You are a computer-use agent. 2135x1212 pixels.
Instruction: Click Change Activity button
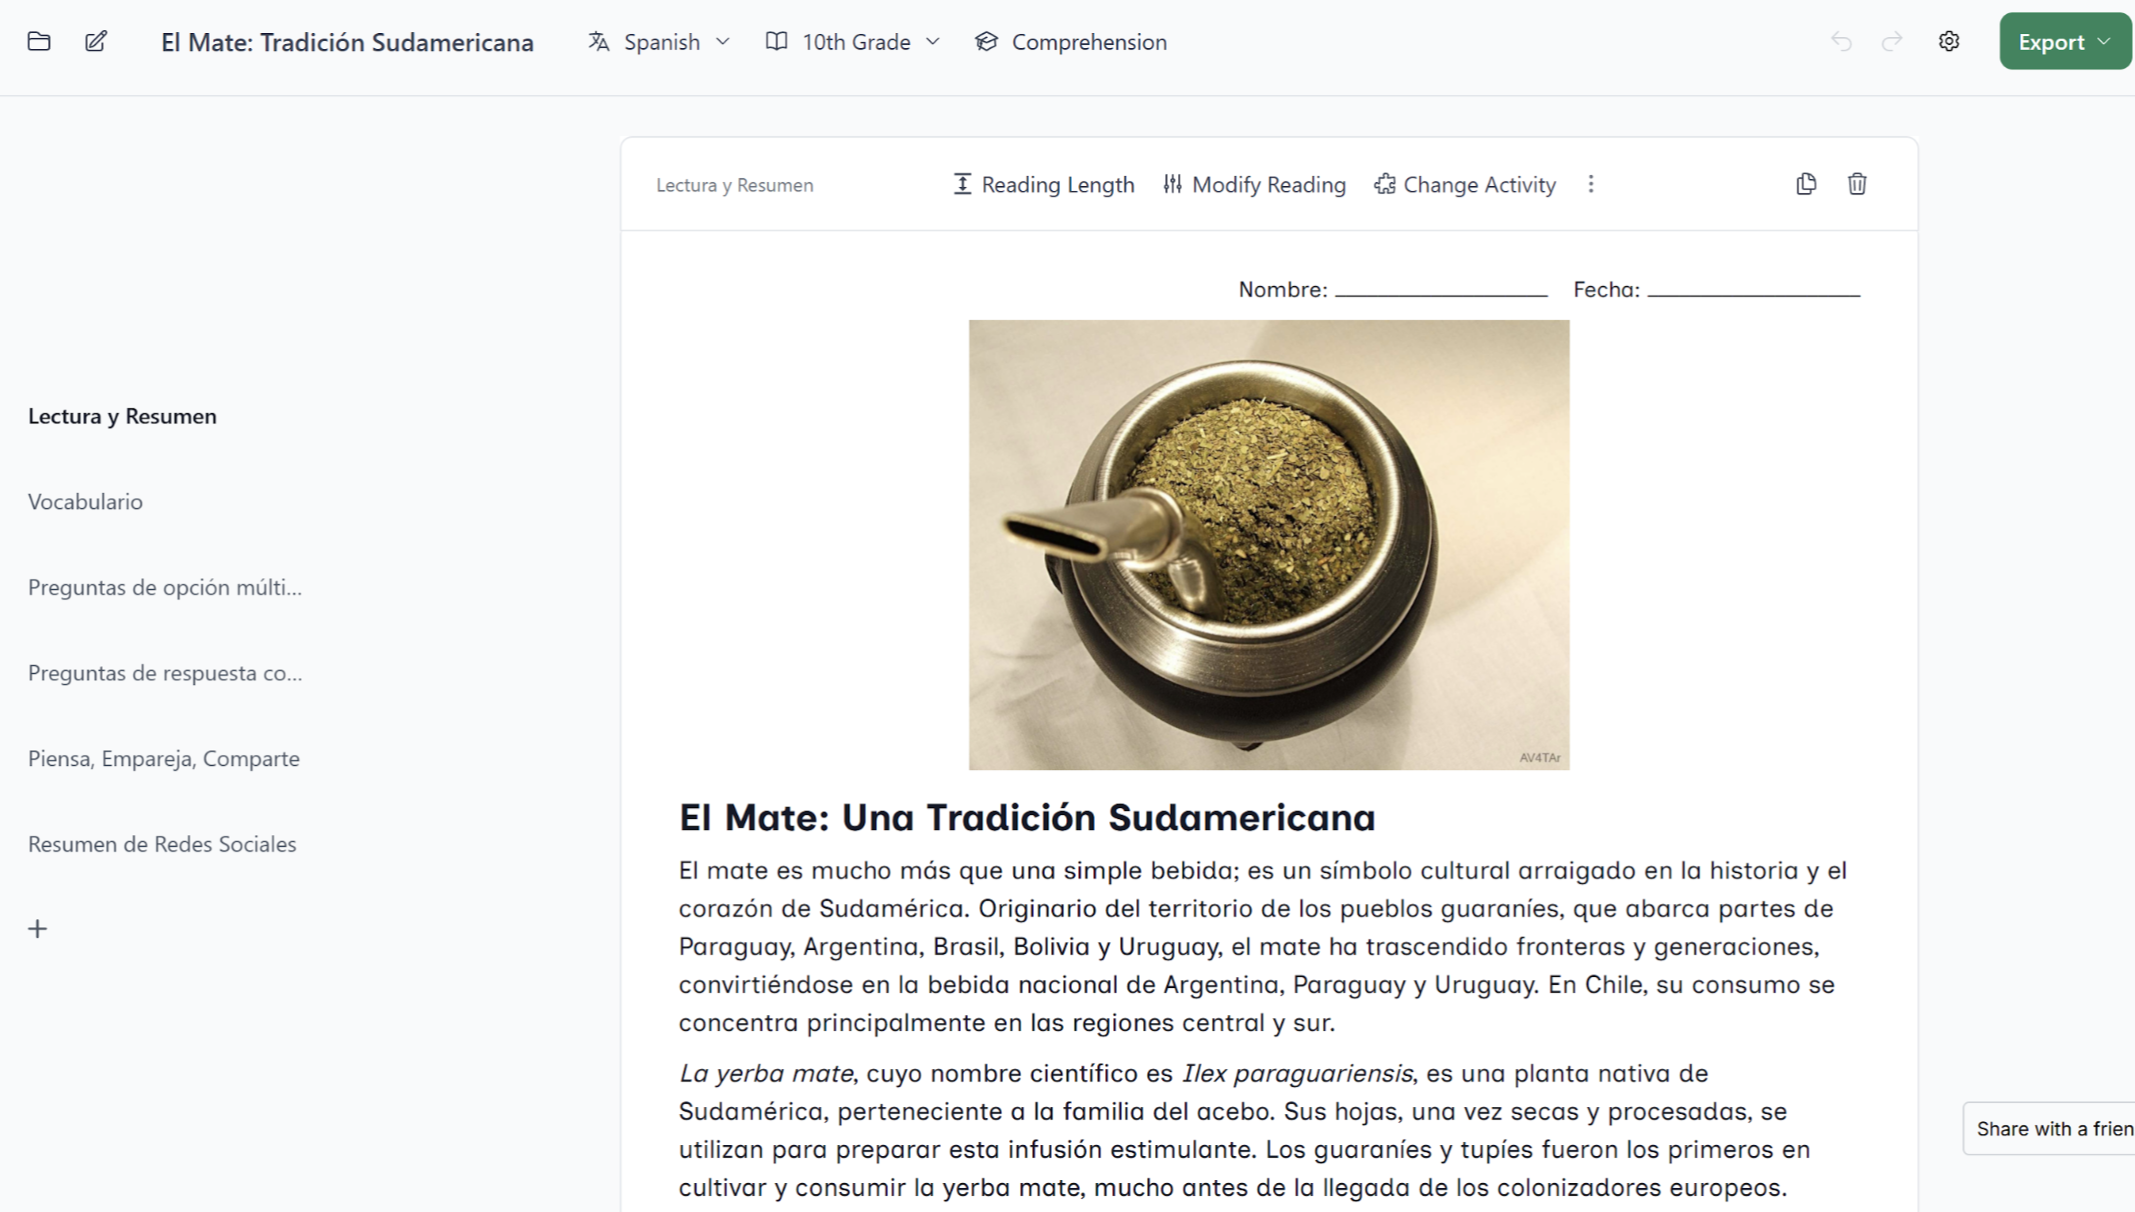[x=1465, y=185]
